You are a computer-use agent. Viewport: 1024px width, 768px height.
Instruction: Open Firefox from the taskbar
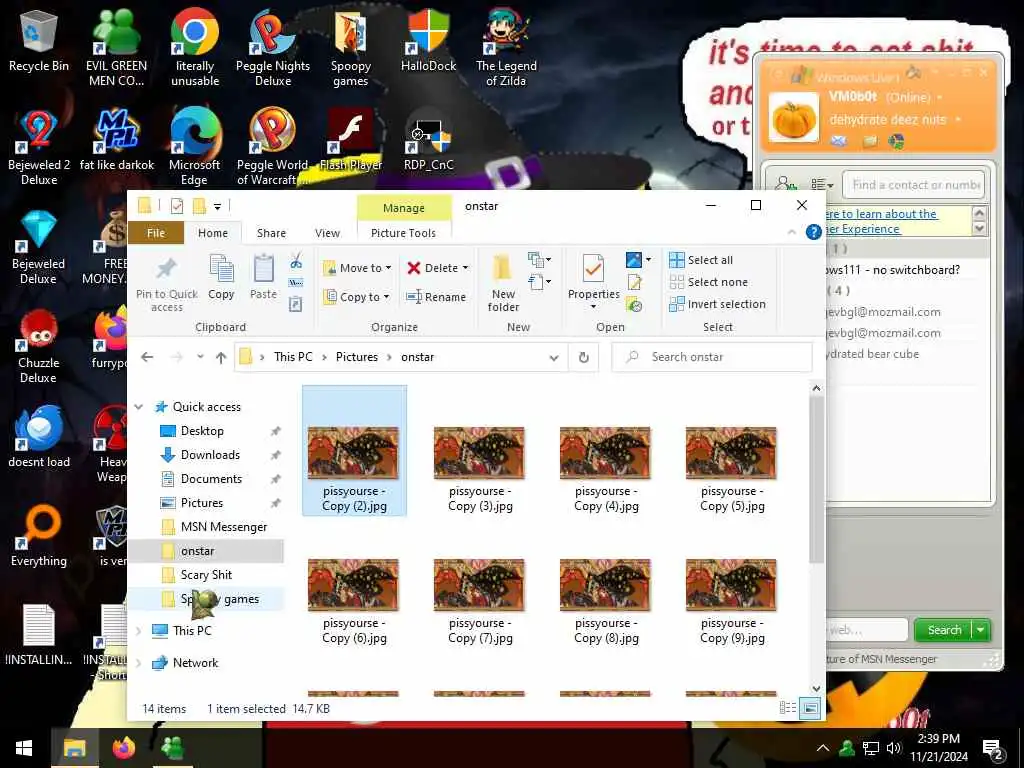(123, 748)
